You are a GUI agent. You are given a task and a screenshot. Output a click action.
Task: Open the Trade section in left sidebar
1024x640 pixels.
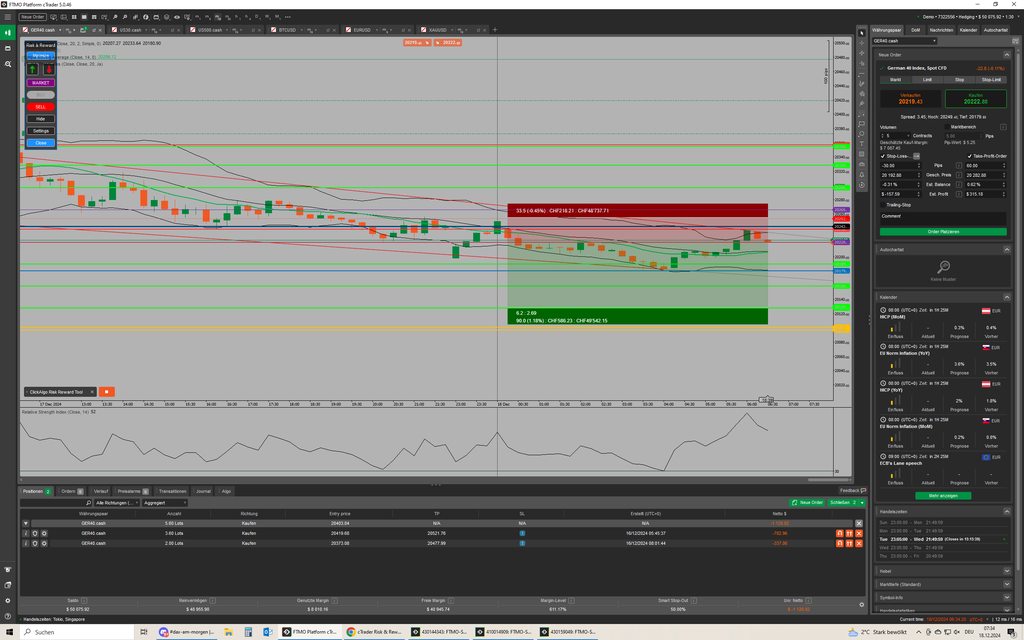coord(8,33)
